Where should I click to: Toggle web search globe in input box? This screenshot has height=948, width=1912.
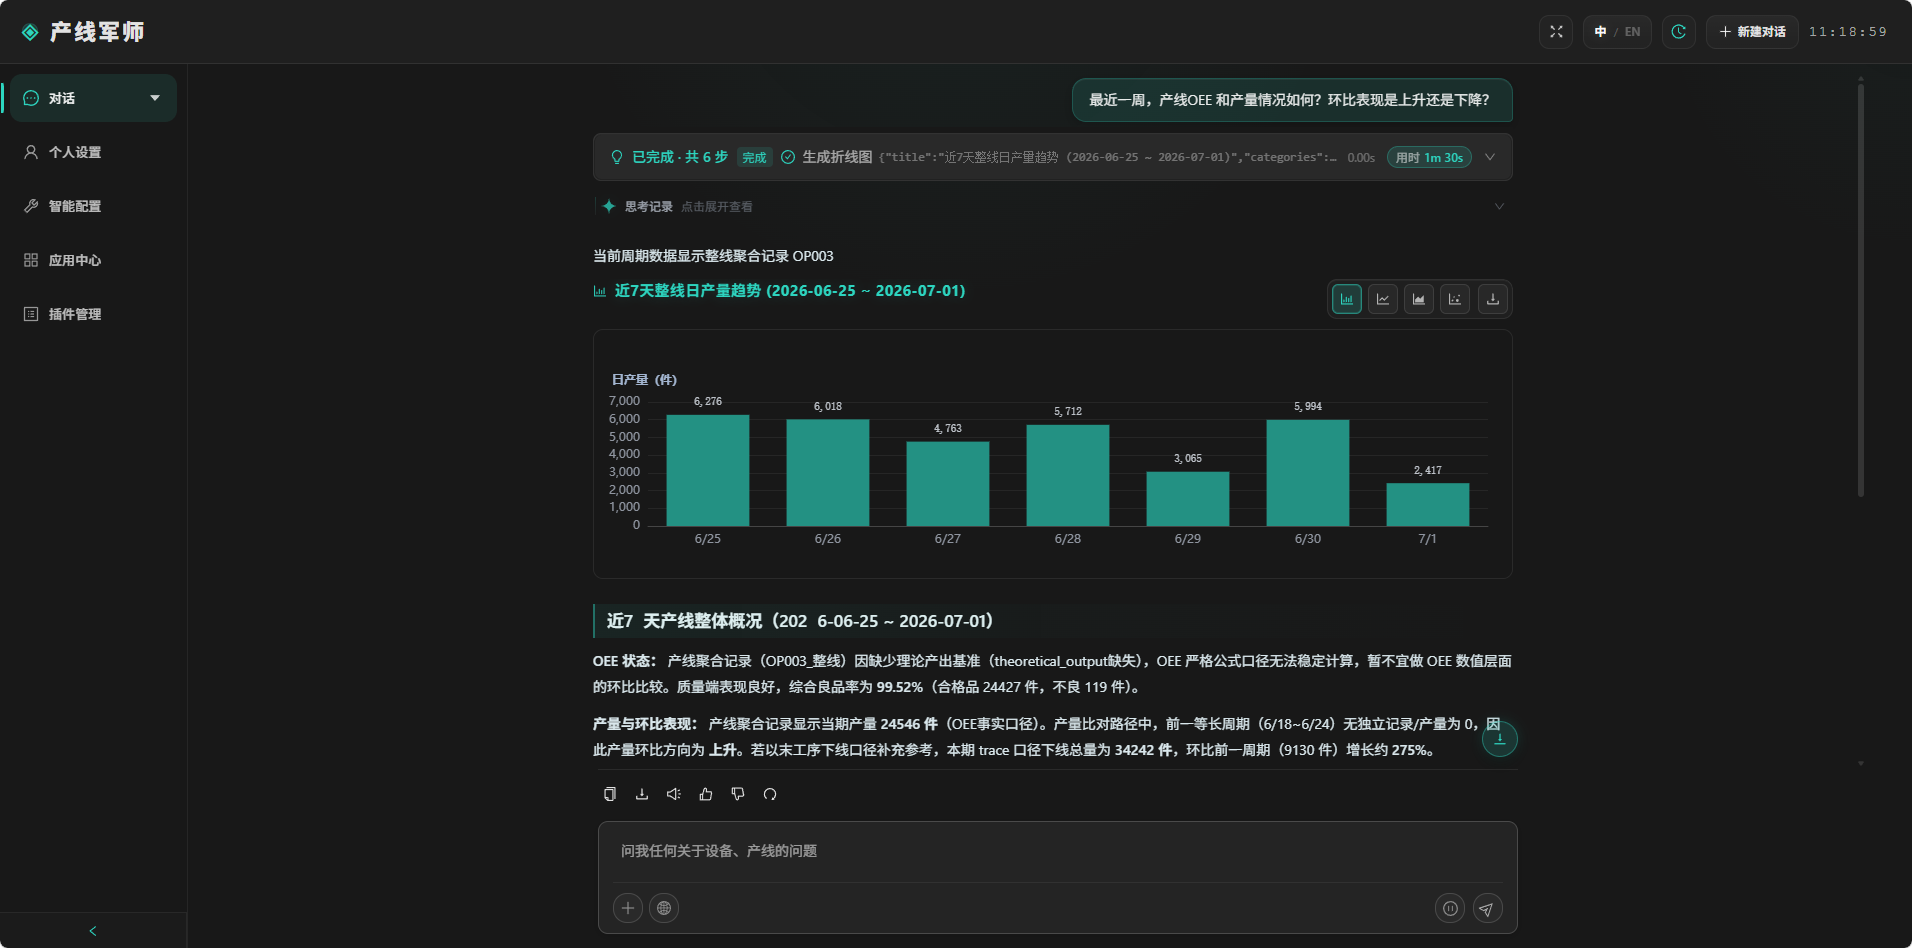(x=664, y=908)
